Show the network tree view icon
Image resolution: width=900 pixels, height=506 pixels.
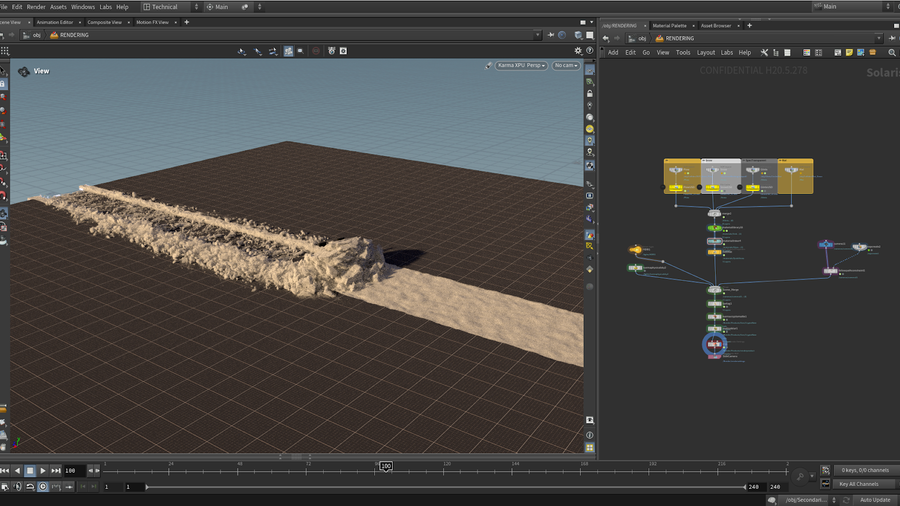[775, 53]
